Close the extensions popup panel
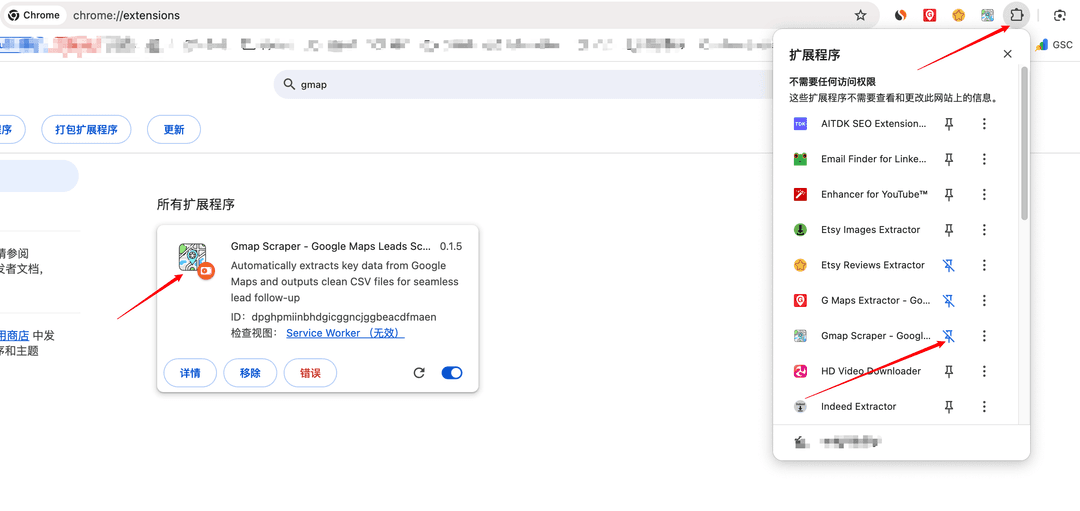1080x511 pixels. point(1008,54)
